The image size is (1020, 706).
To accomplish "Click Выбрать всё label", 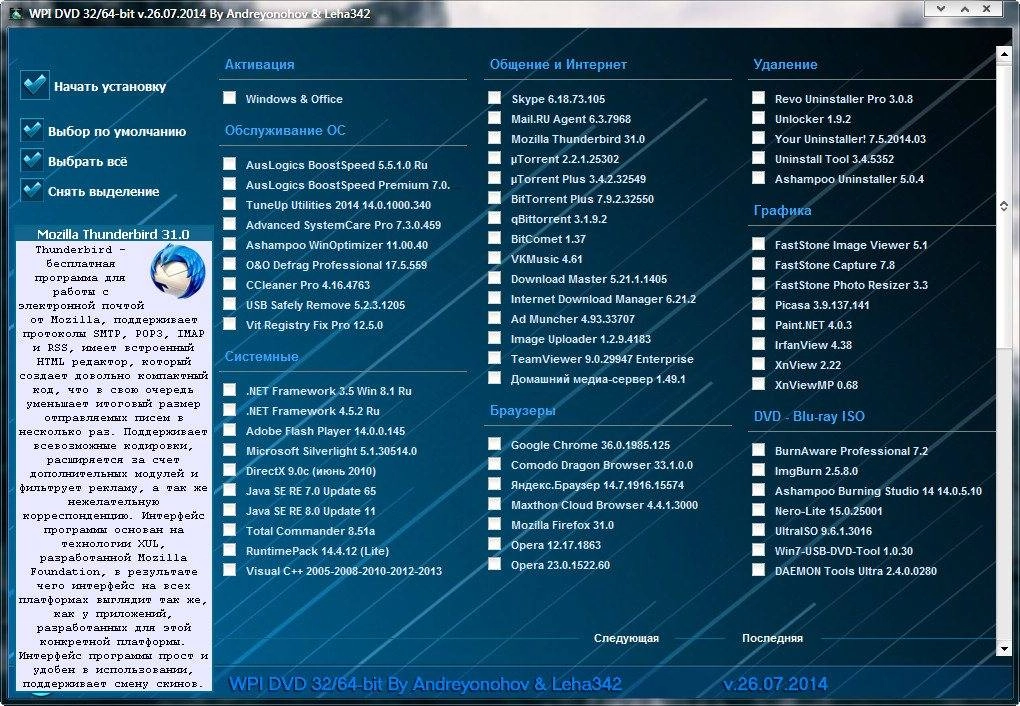I will click(88, 161).
